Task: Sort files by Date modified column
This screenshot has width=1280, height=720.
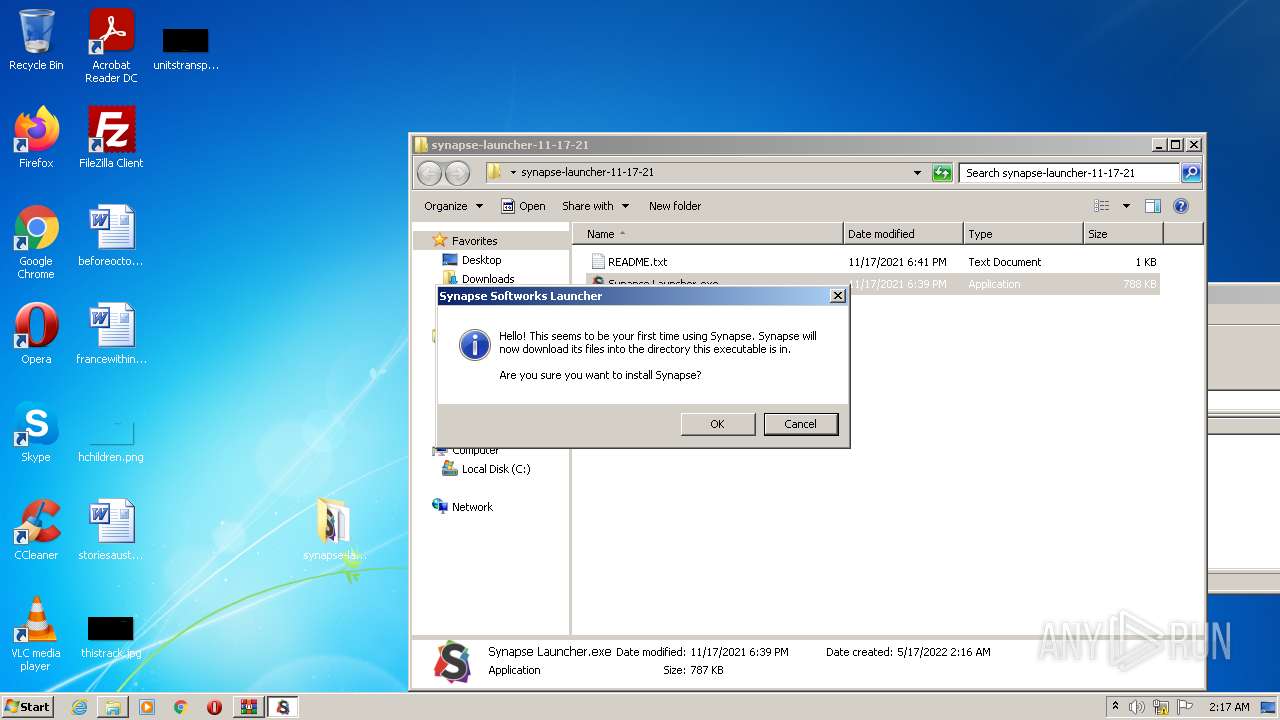Action: 903,234
